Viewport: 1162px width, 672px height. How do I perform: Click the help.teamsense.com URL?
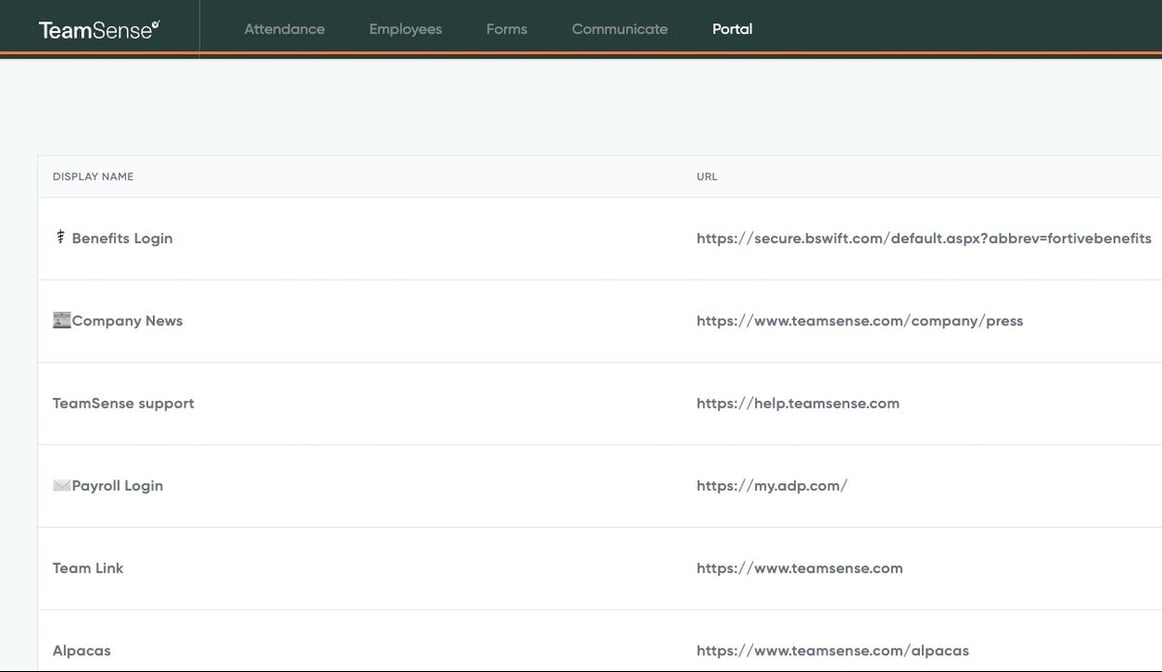(x=797, y=402)
